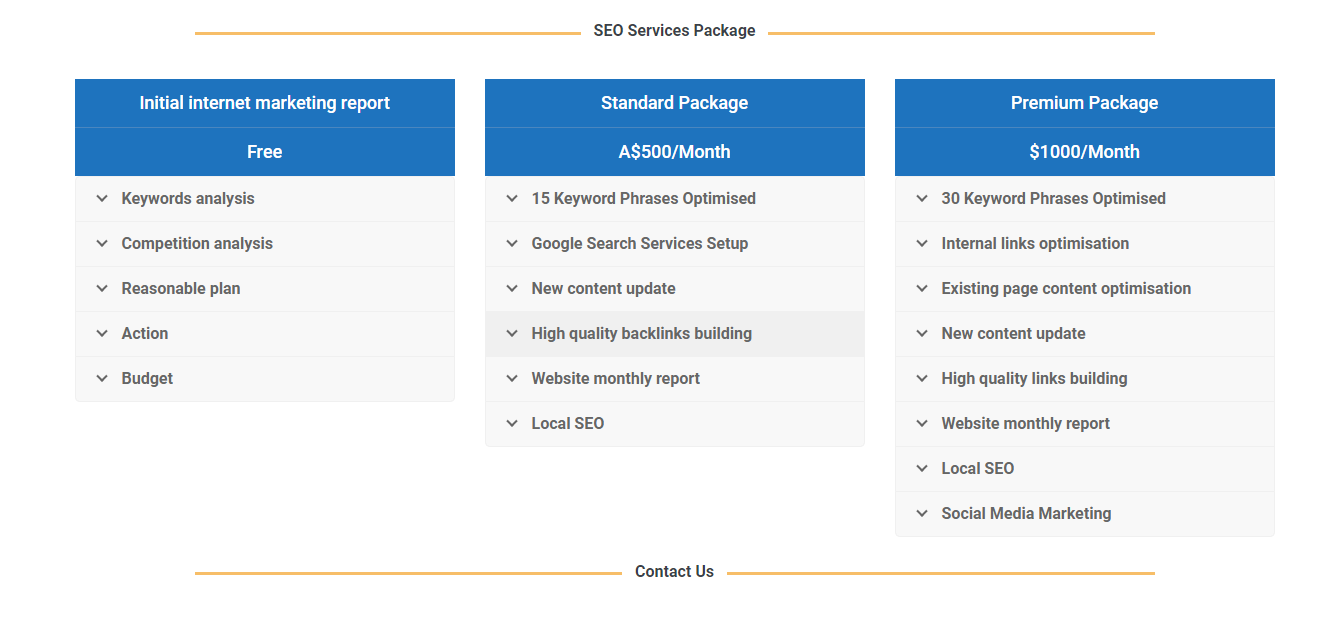The image size is (1319, 620).
Task: Click chevron icon beside Budget
Action: [102, 379]
